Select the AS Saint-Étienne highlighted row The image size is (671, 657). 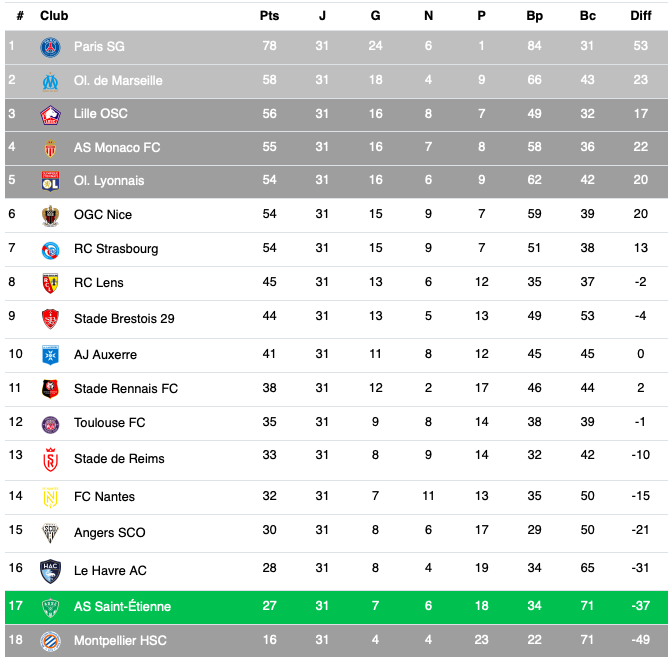point(336,607)
